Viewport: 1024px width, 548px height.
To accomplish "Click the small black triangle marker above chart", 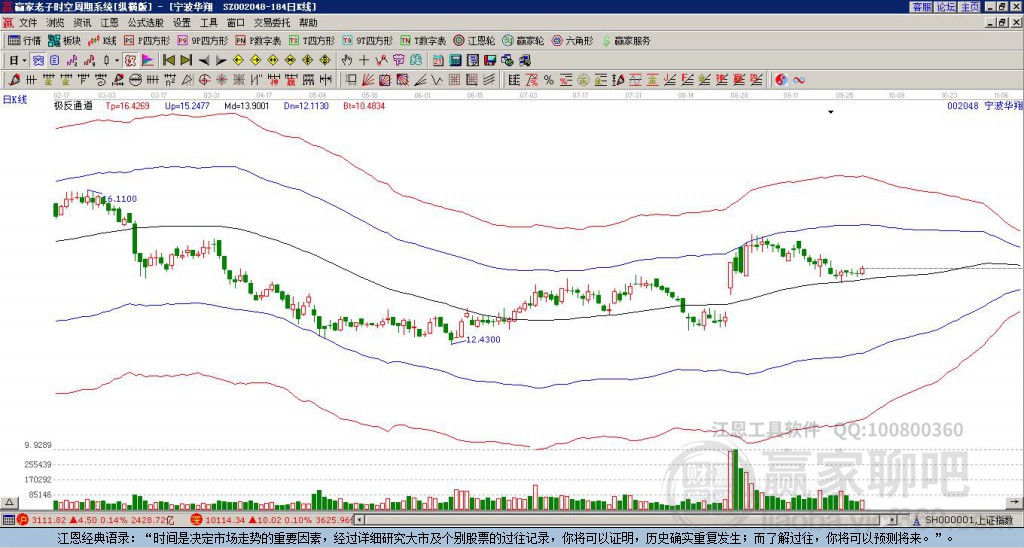I will [x=831, y=112].
